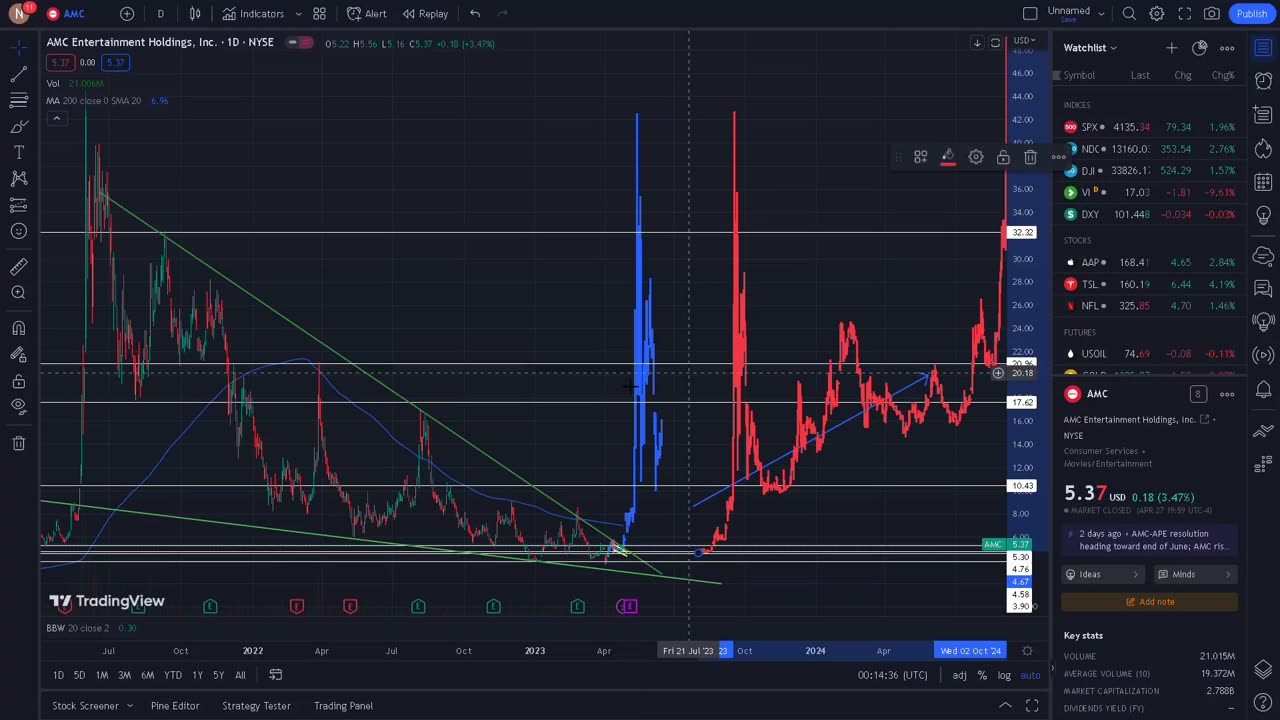This screenshot has width=1280, height=720.
Task: Open the emoji icons tool
Action: (x=18, y=231)
